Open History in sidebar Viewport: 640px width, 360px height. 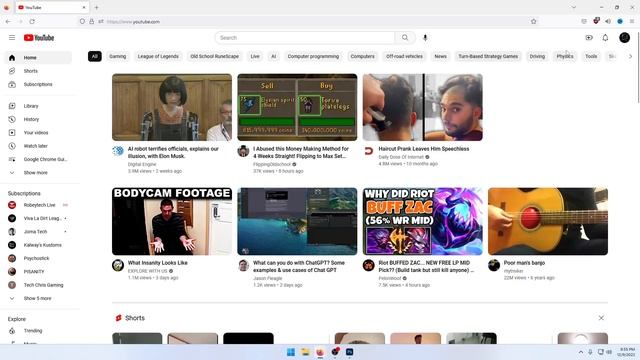coord(38,119)
